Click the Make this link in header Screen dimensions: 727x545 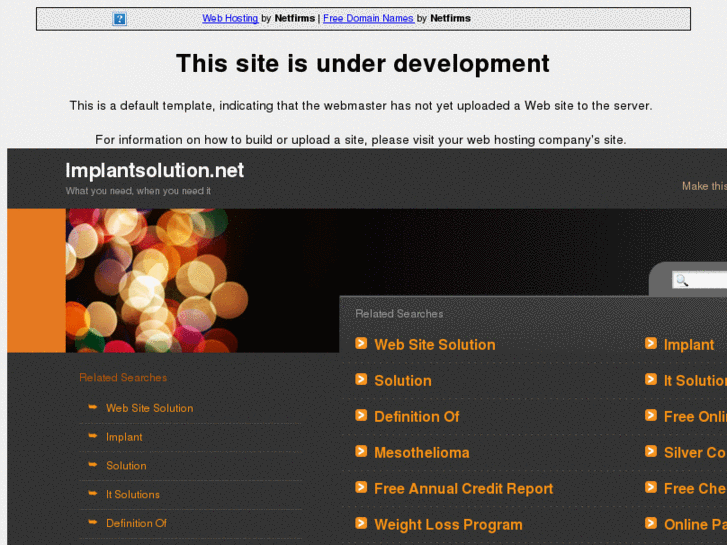tap(704, 186)
